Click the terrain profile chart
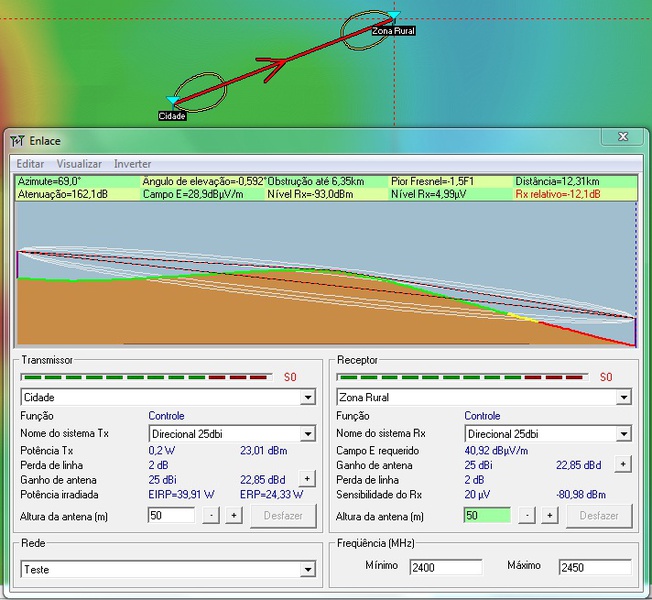652x600 pixels. pos(326,274)
